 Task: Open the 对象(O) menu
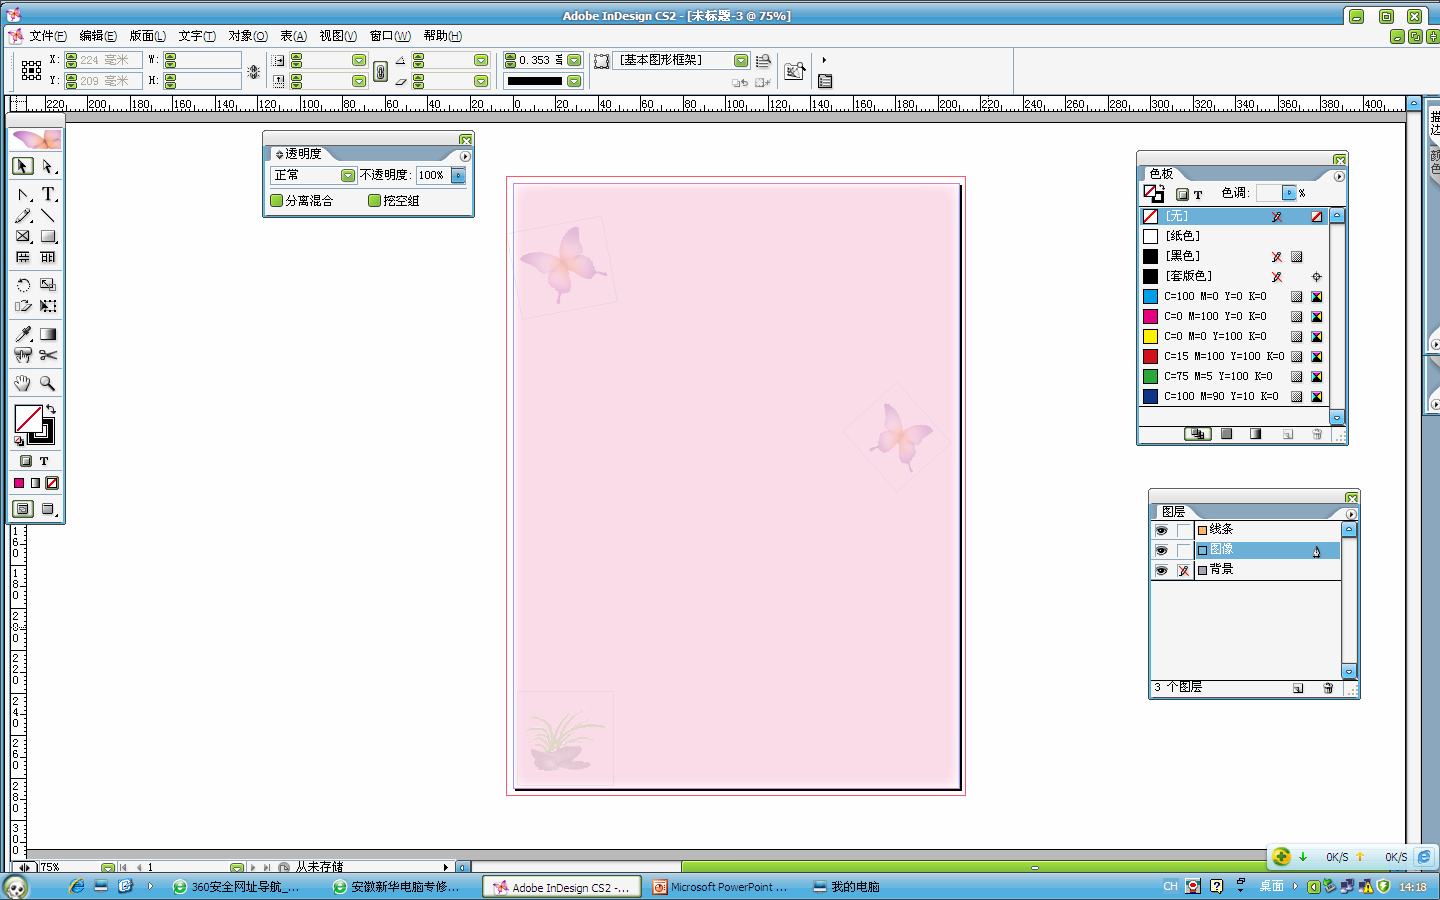coord(247,36)
